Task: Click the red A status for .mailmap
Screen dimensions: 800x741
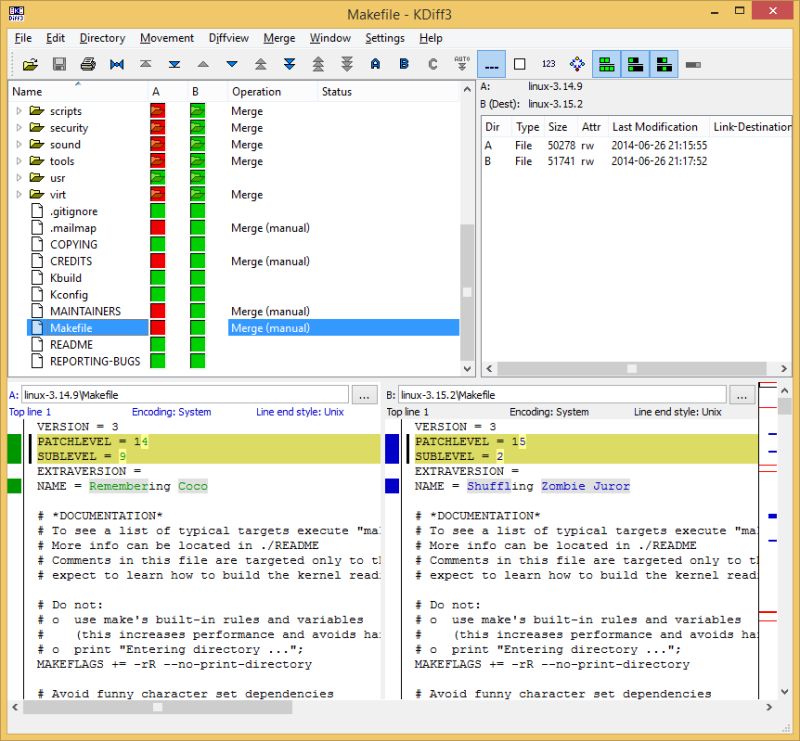Action: point(158,228)
